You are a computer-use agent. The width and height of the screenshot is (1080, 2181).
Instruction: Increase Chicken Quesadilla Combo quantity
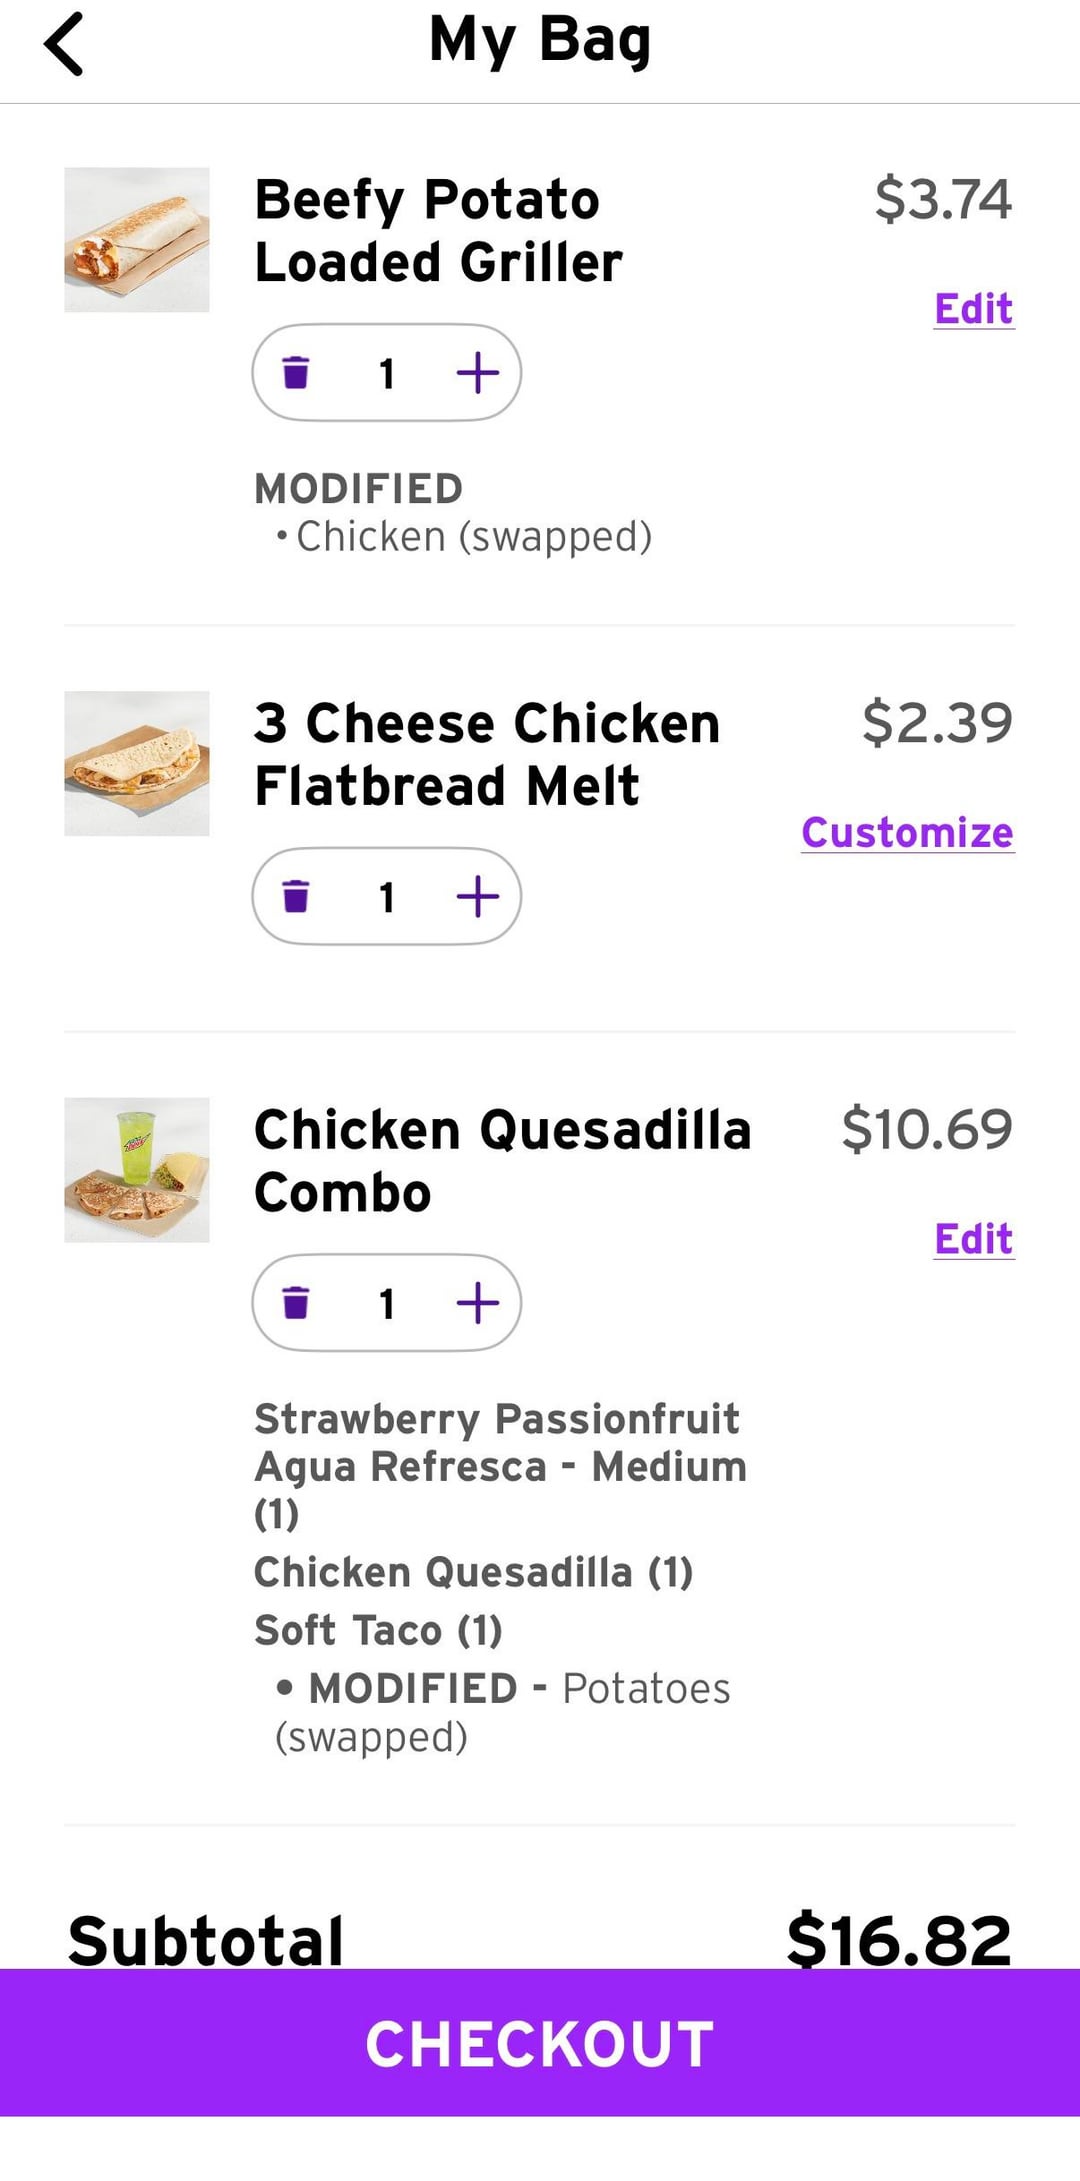tap(477, 1303)
